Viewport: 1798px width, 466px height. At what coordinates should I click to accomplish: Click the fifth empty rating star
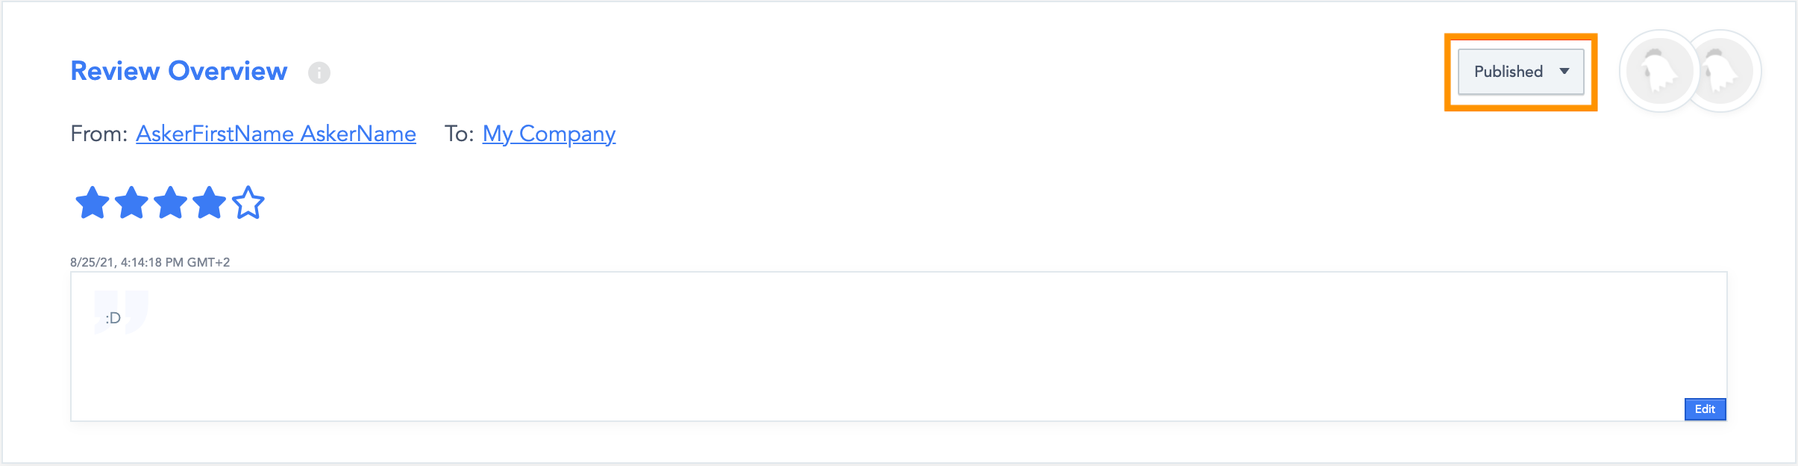pos(248,203)
